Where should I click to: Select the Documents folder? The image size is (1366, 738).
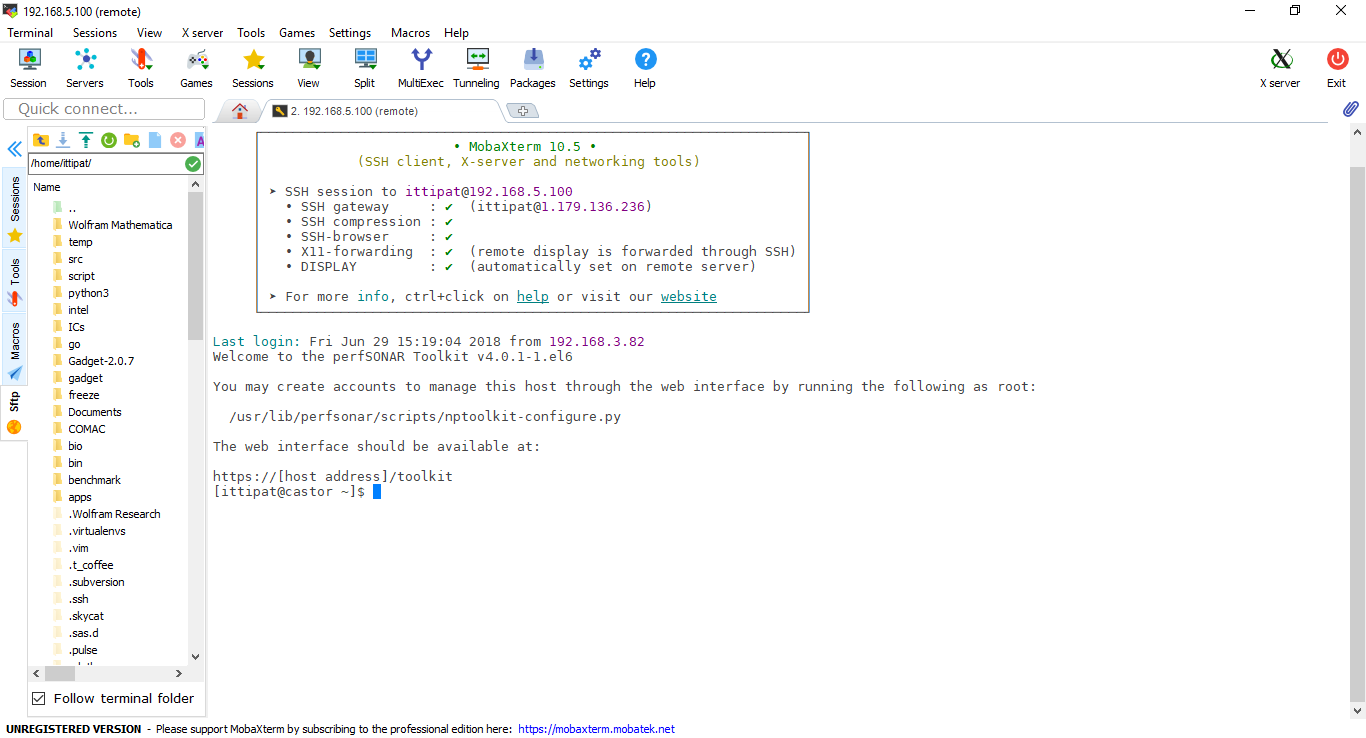(x=94, y=412)
